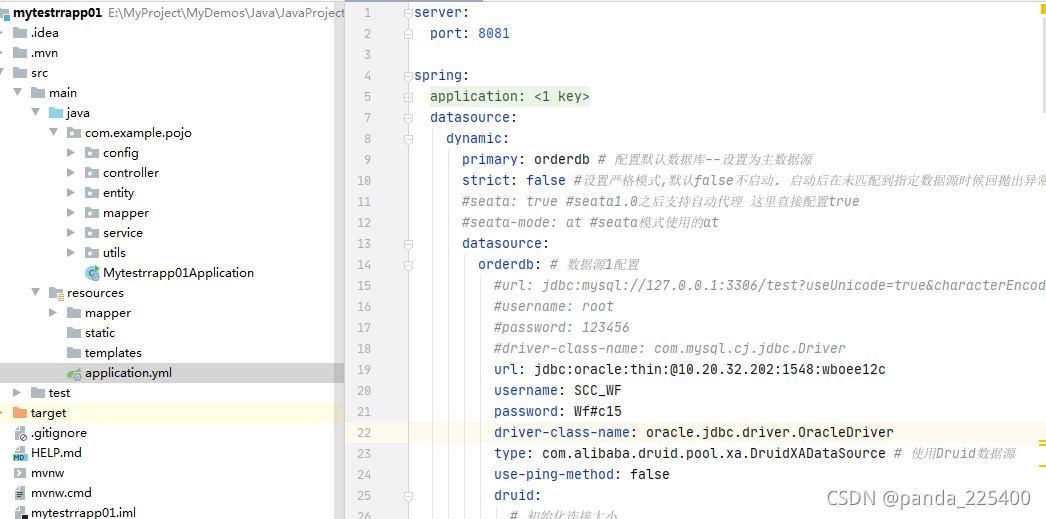This screenshot has width=1046, height=519.
Task: Fold the server block gutter marker
Action: [408, 13]
